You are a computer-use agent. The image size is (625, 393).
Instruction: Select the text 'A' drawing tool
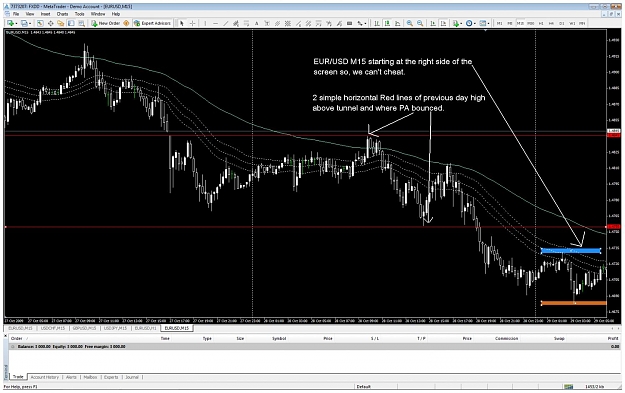[x=256, y=23]
